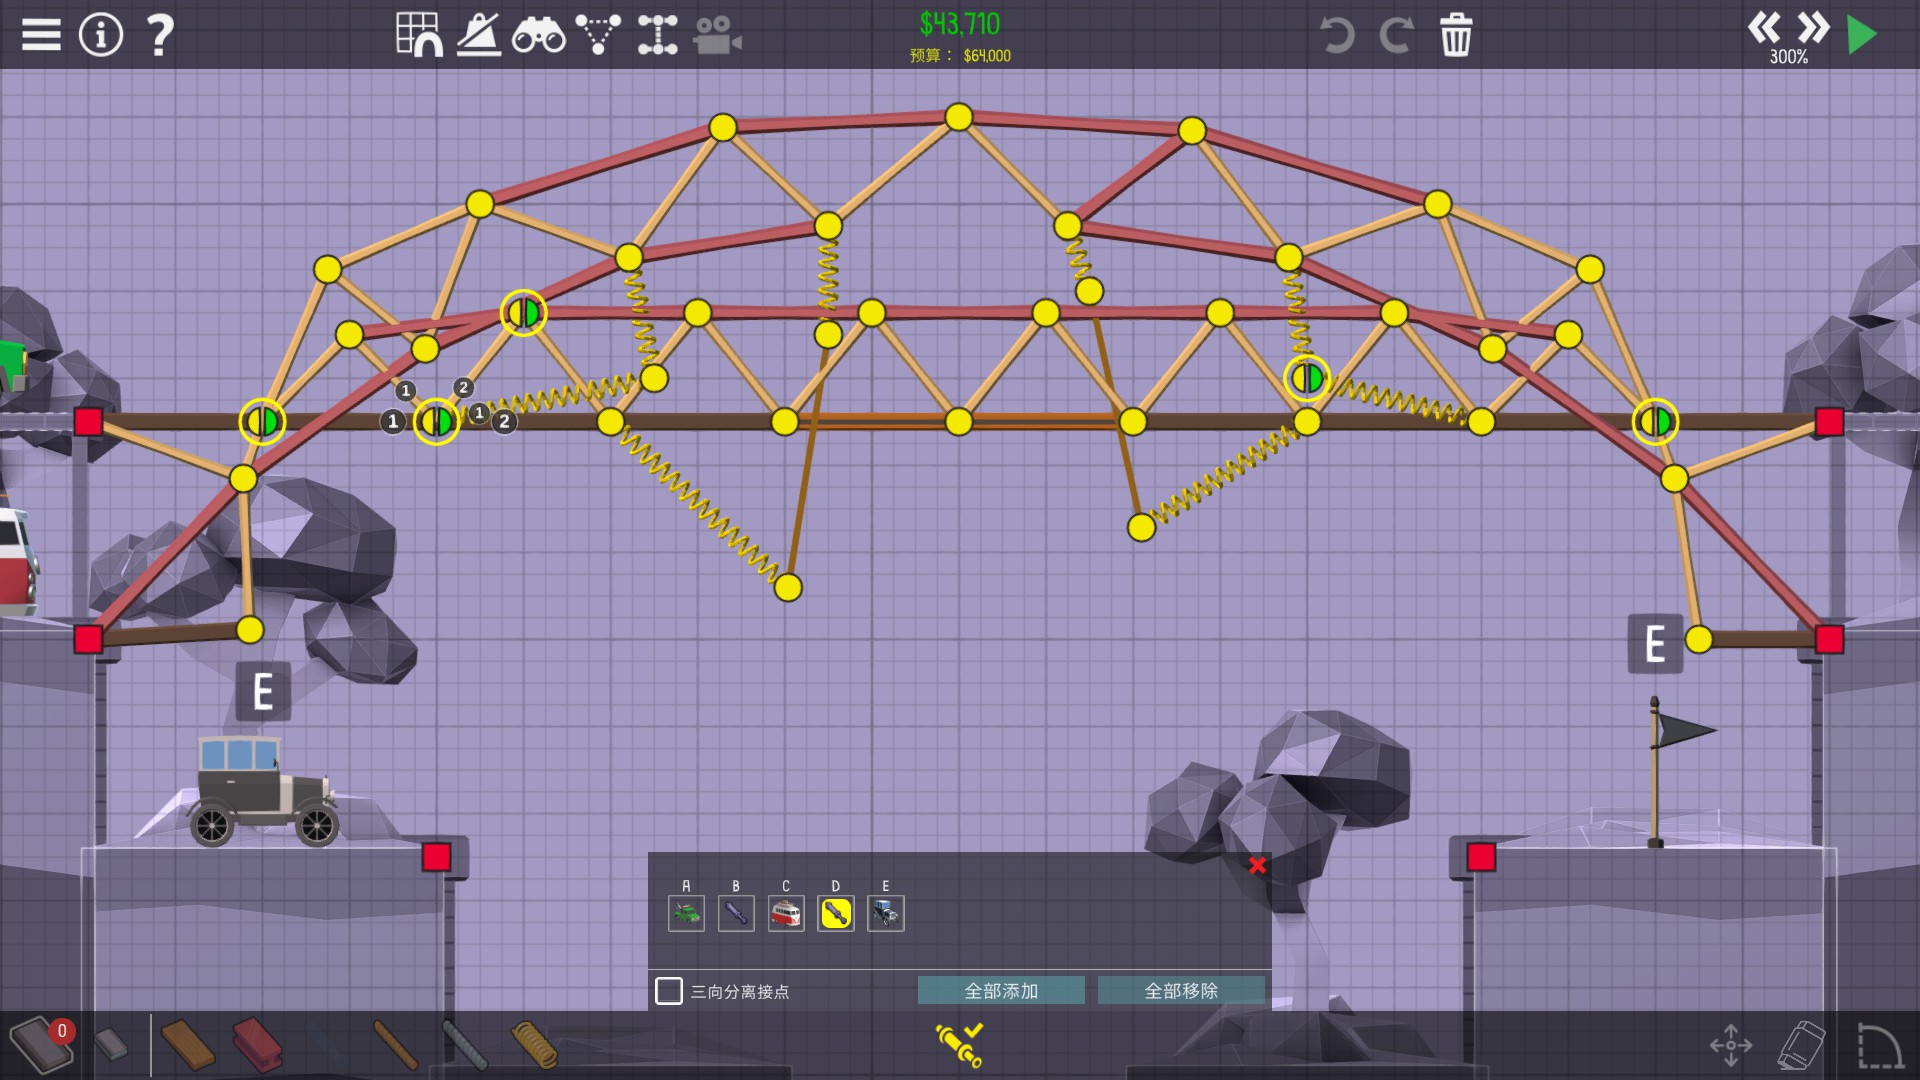Image resolution: width=1920 pixels, height=1080 pixels.
Task: Select the spring material in the bottom toolbar
Action: 535,1044
